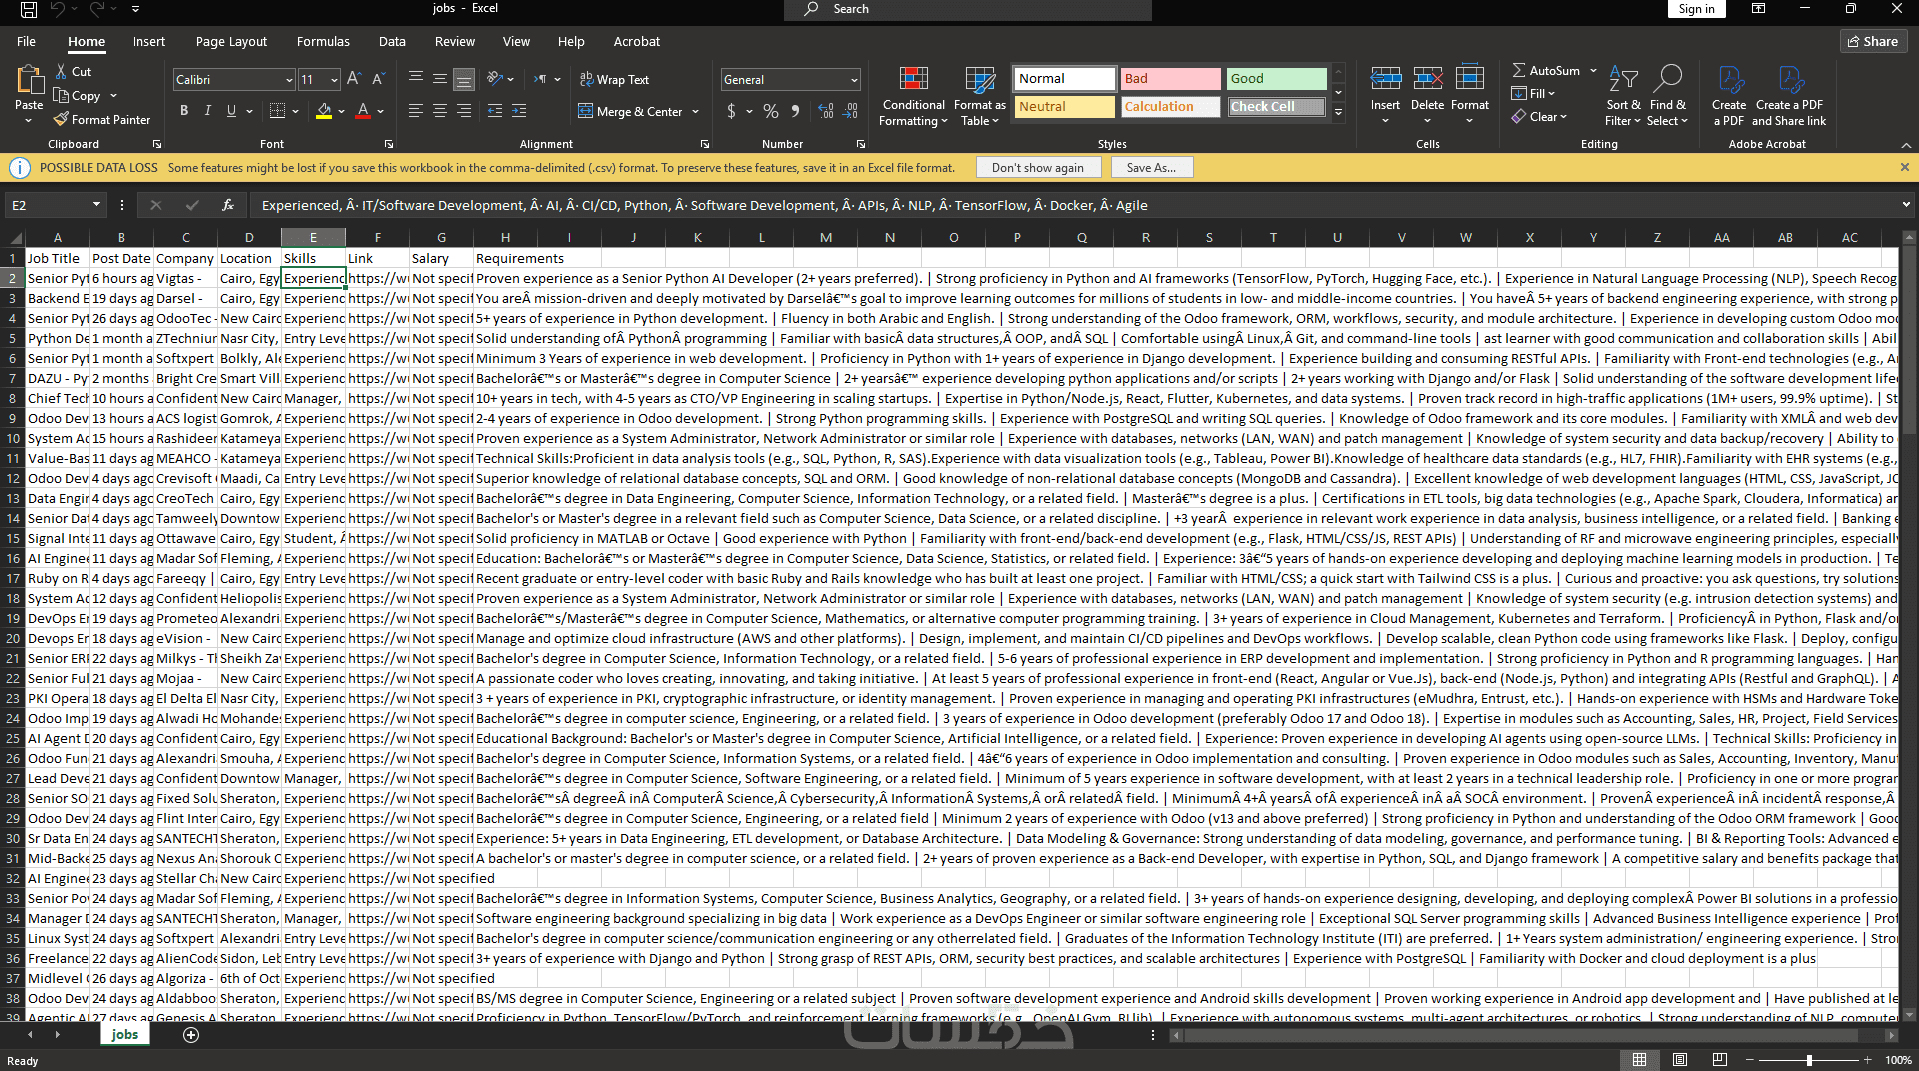
Task: Click the AutoSum sigma icon
Action: click(x=1519, y=71)
